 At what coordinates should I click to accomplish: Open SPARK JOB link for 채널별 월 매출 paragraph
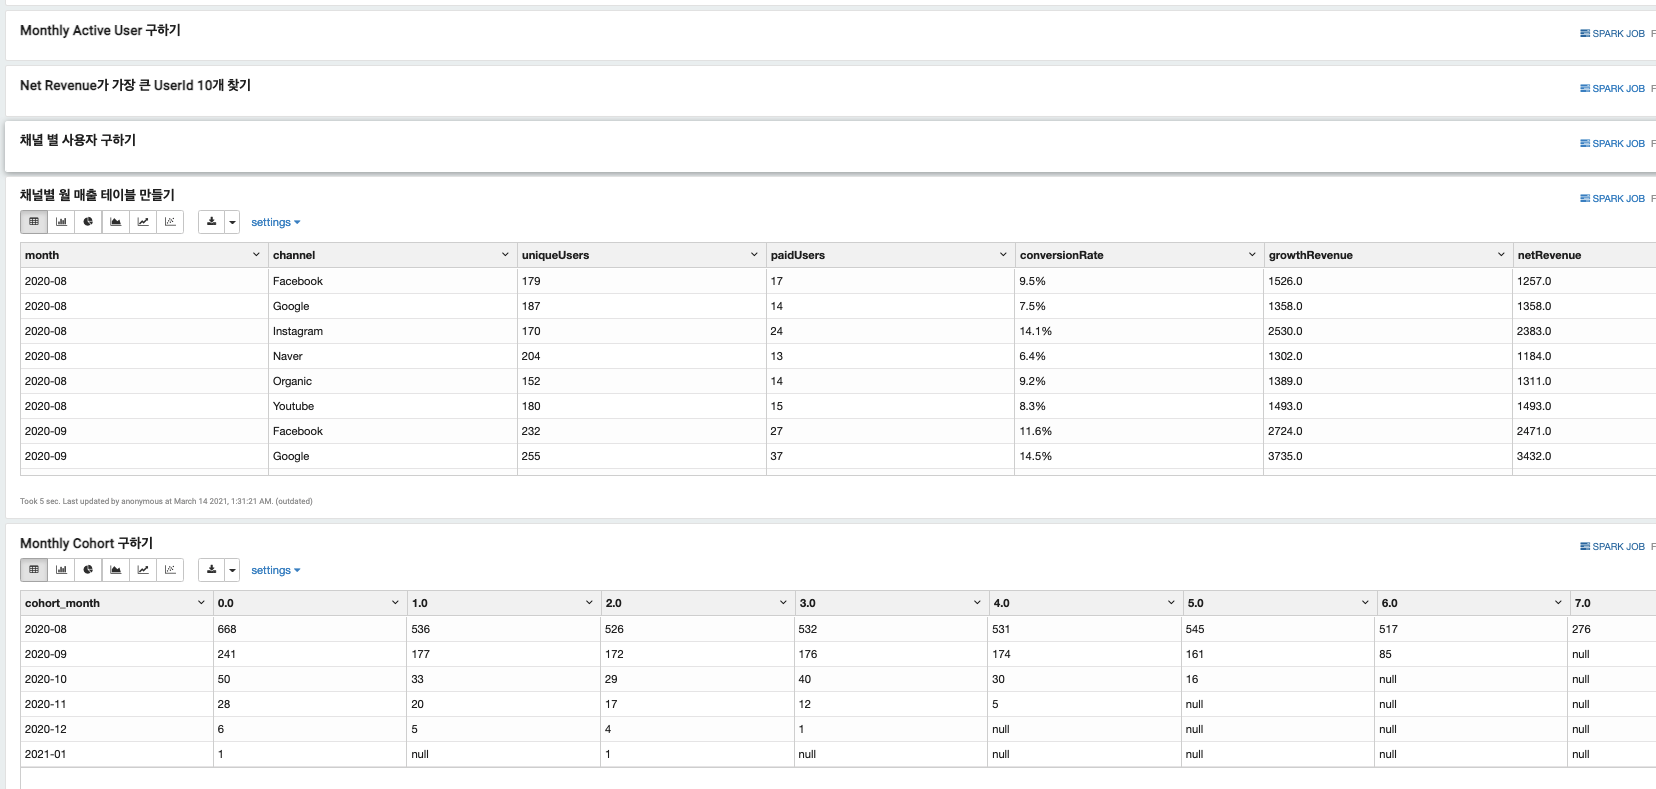1612,198
